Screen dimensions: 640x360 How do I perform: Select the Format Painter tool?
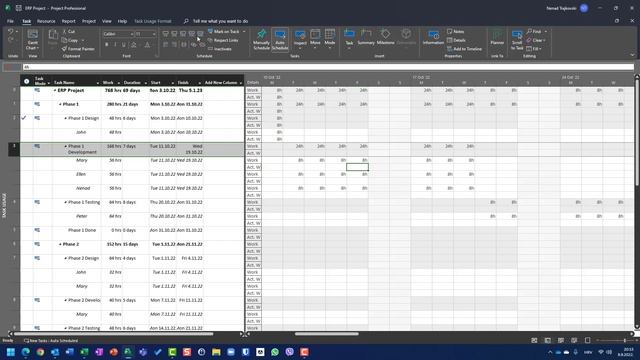click(x=78, y=49)
